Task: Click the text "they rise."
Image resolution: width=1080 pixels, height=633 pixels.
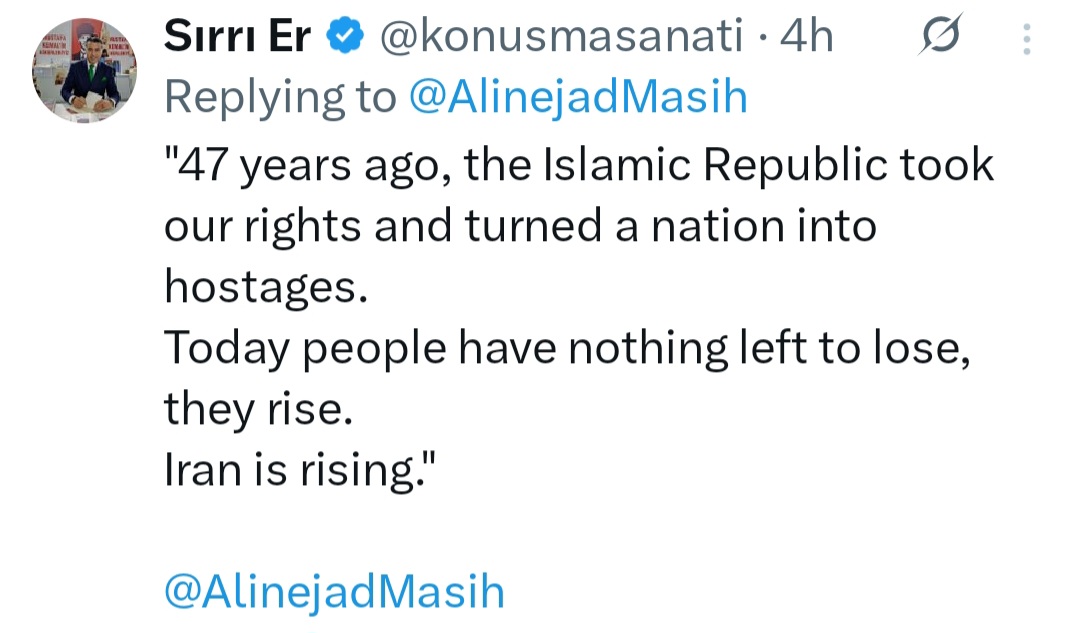Action: (258, 408)
